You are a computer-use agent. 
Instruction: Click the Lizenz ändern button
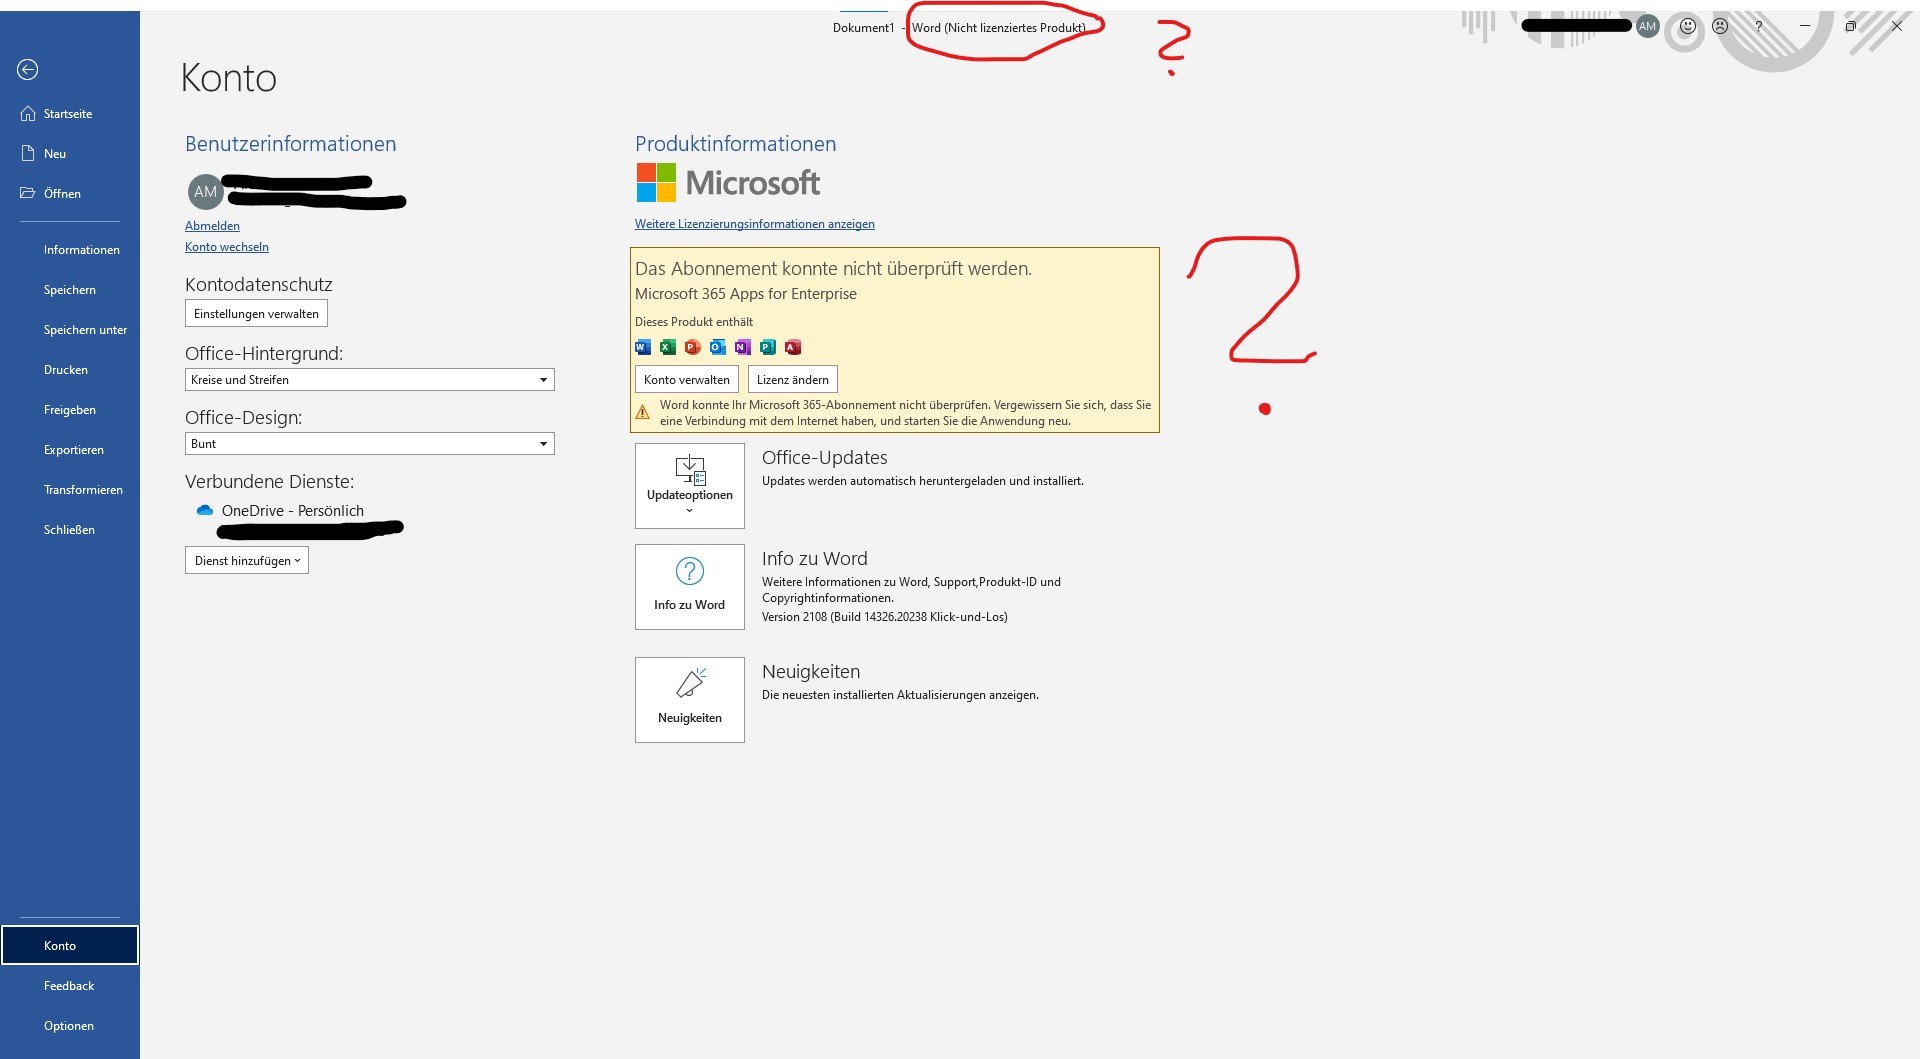click(x=793, y=380)
